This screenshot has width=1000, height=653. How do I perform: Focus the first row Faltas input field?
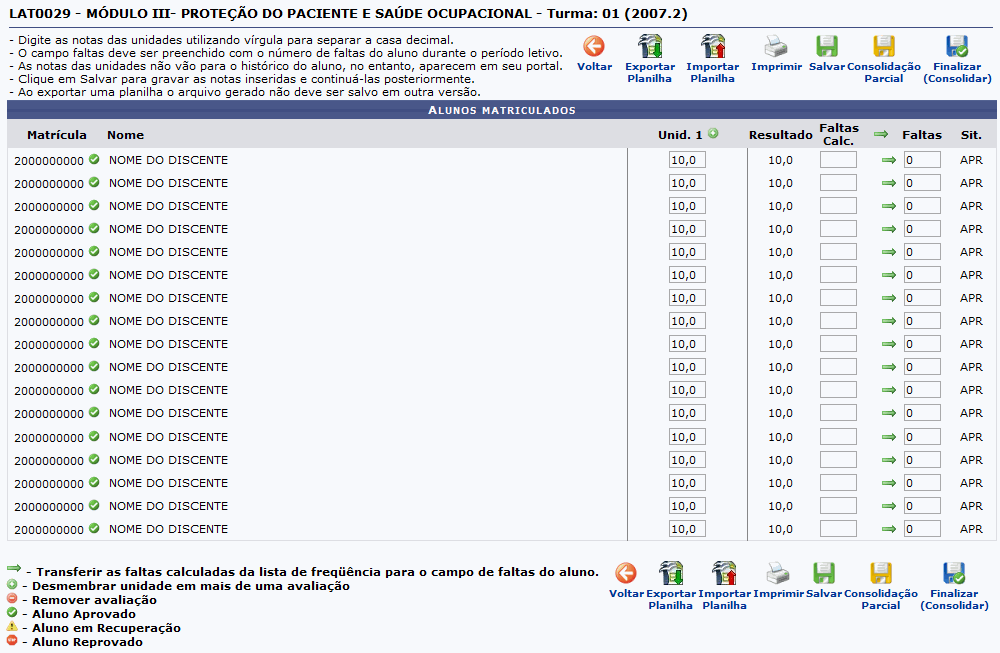coord(922,160)
